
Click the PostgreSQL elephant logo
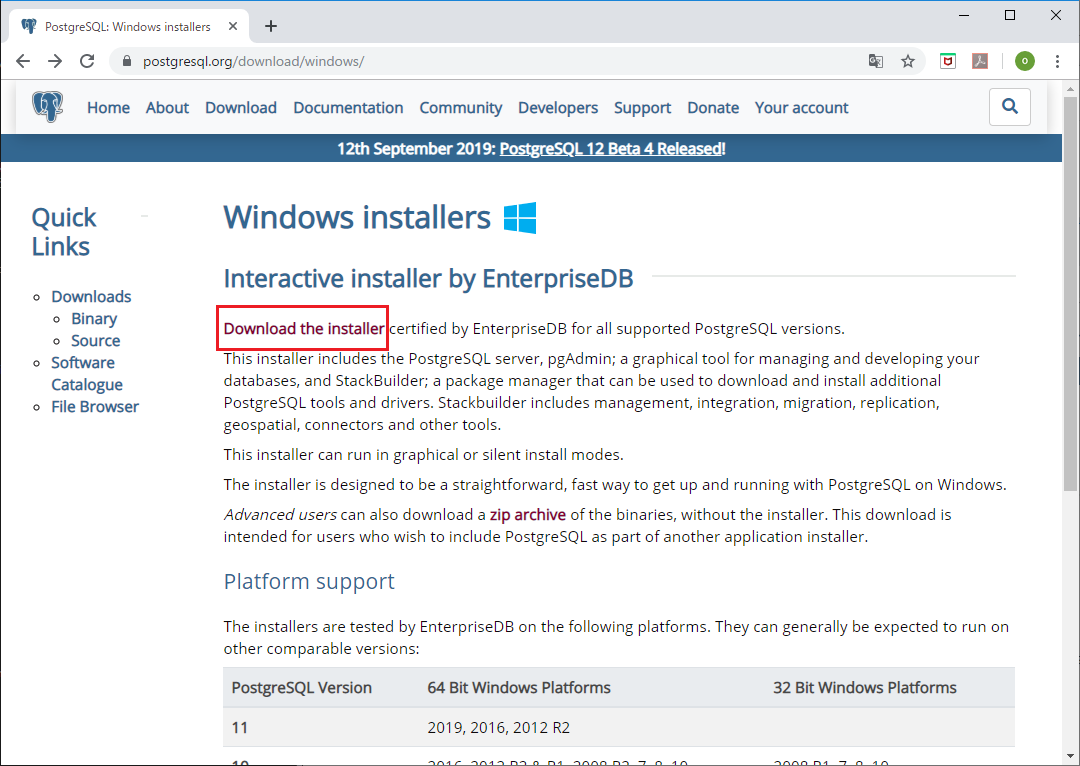tap(48, 107)
